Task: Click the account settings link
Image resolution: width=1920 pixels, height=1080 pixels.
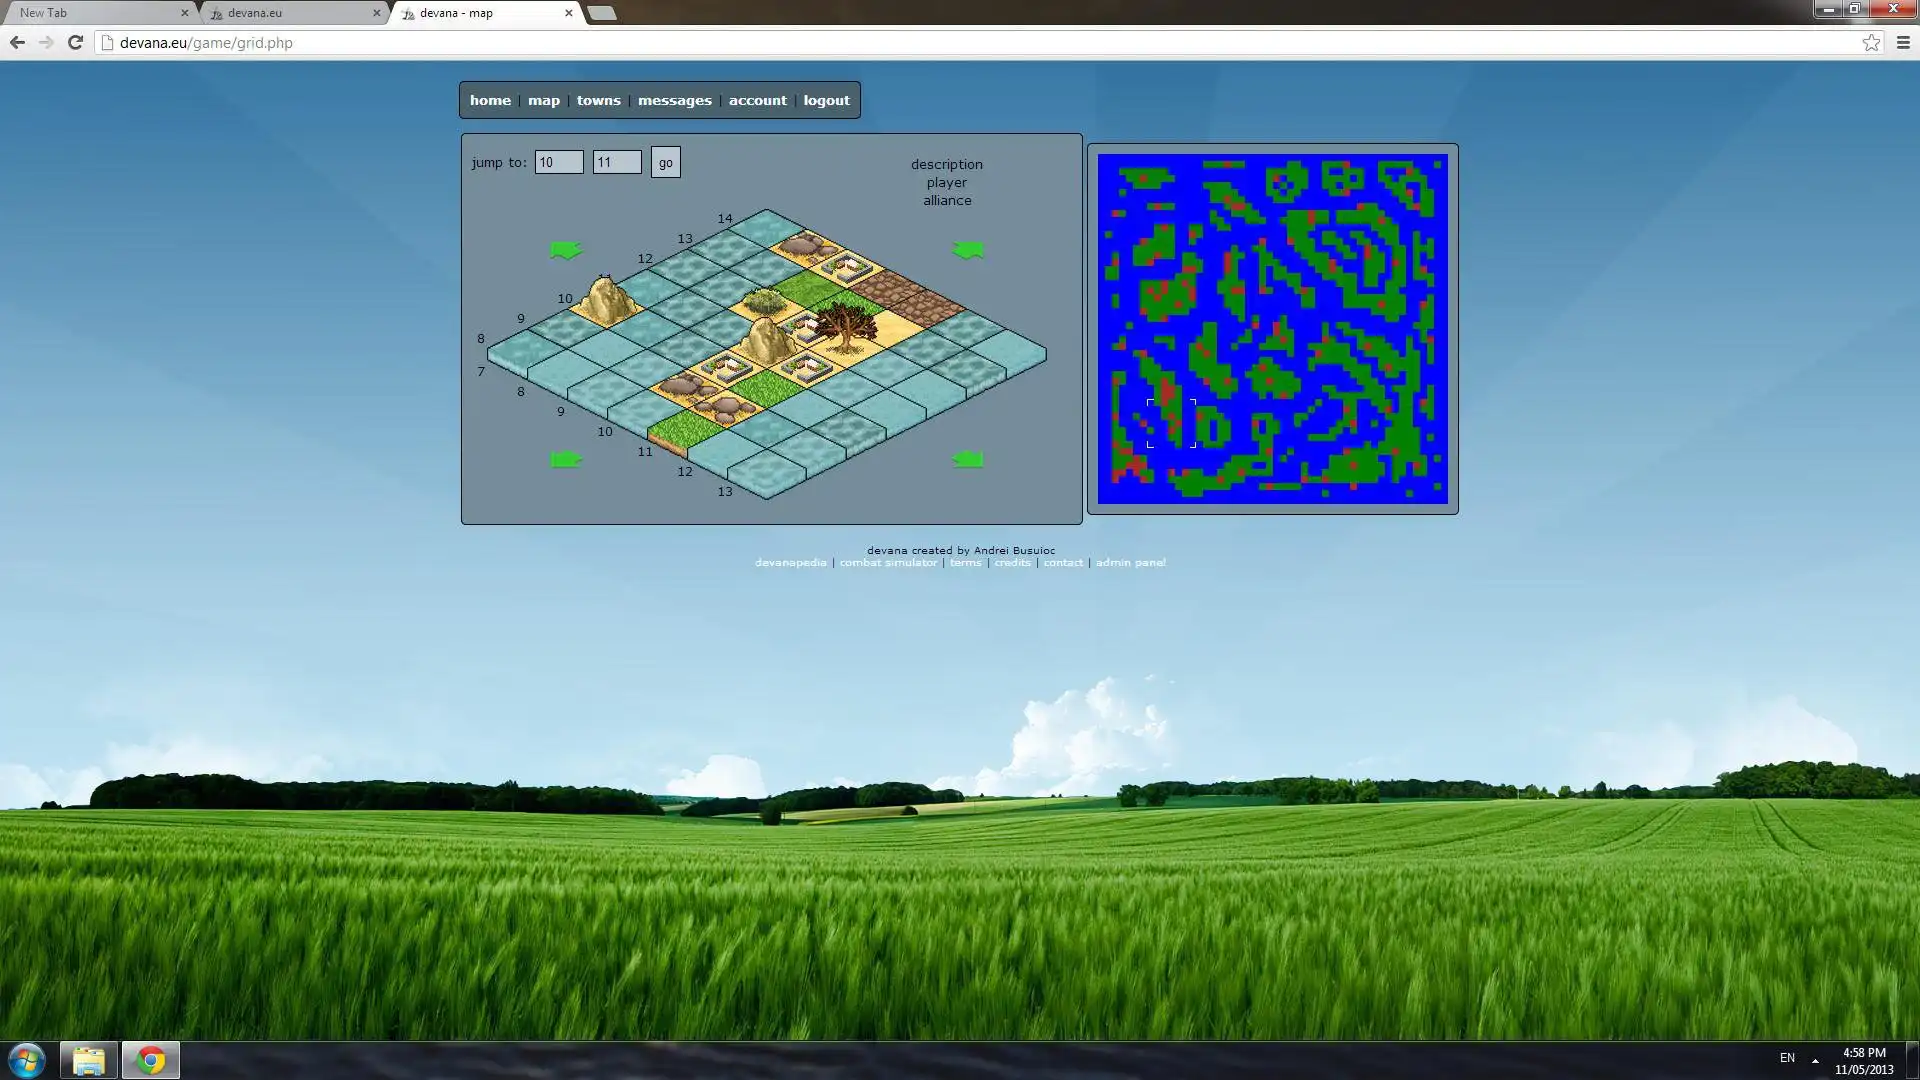Action: [x=757, y=99]
